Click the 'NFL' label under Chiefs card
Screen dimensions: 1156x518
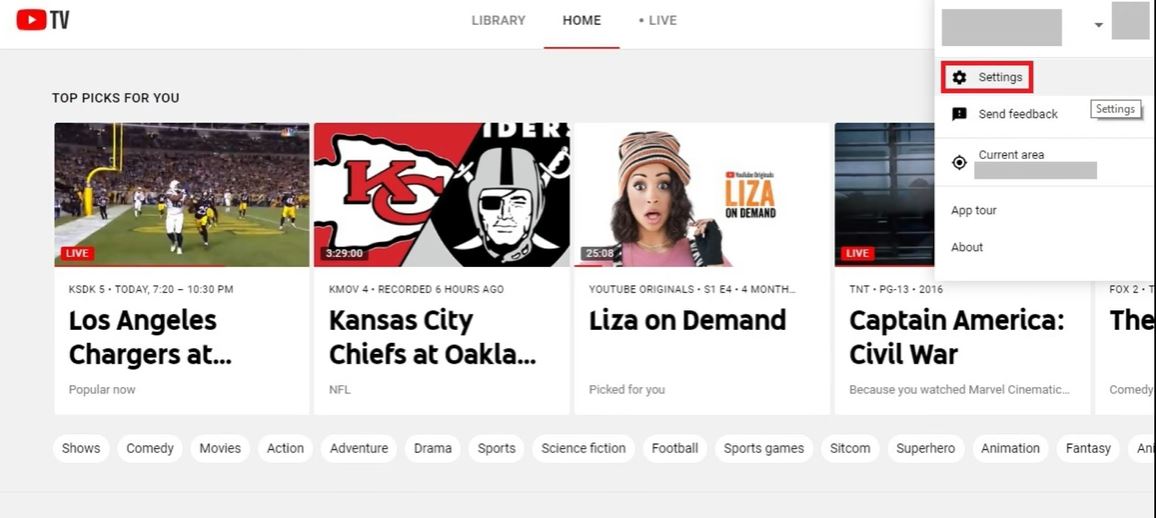tap(339, 390)
